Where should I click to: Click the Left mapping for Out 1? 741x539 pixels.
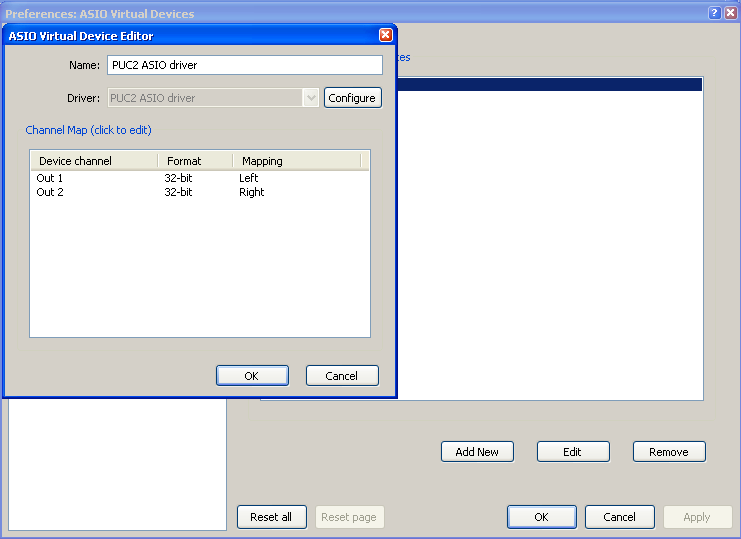coord(249,178)
